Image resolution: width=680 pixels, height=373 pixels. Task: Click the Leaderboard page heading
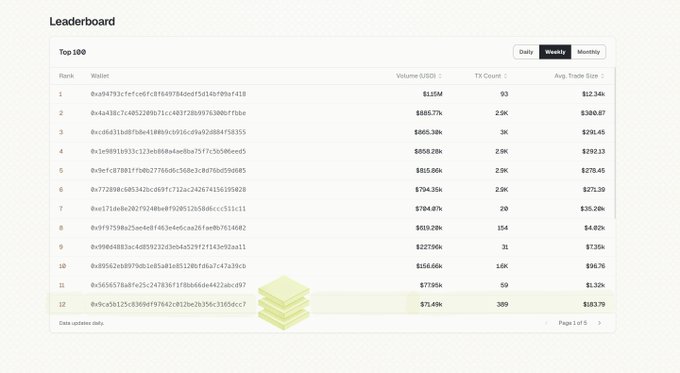(82, 21)
